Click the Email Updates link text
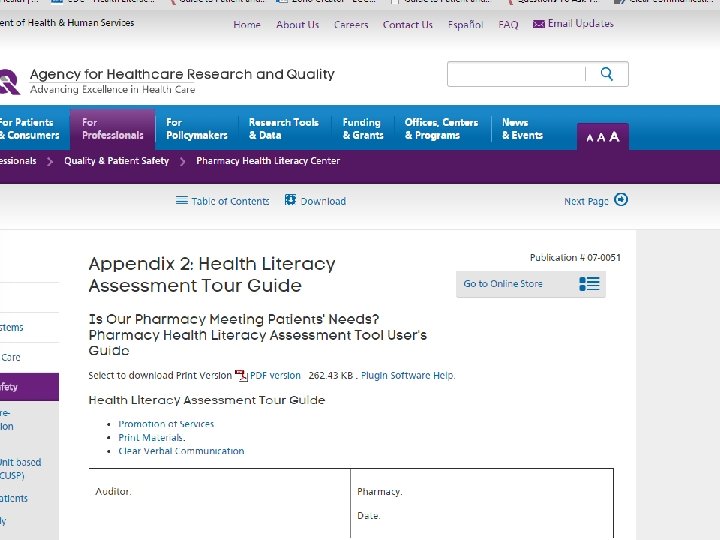The width and height of the screenshot is (720, 540). point(581,23)
